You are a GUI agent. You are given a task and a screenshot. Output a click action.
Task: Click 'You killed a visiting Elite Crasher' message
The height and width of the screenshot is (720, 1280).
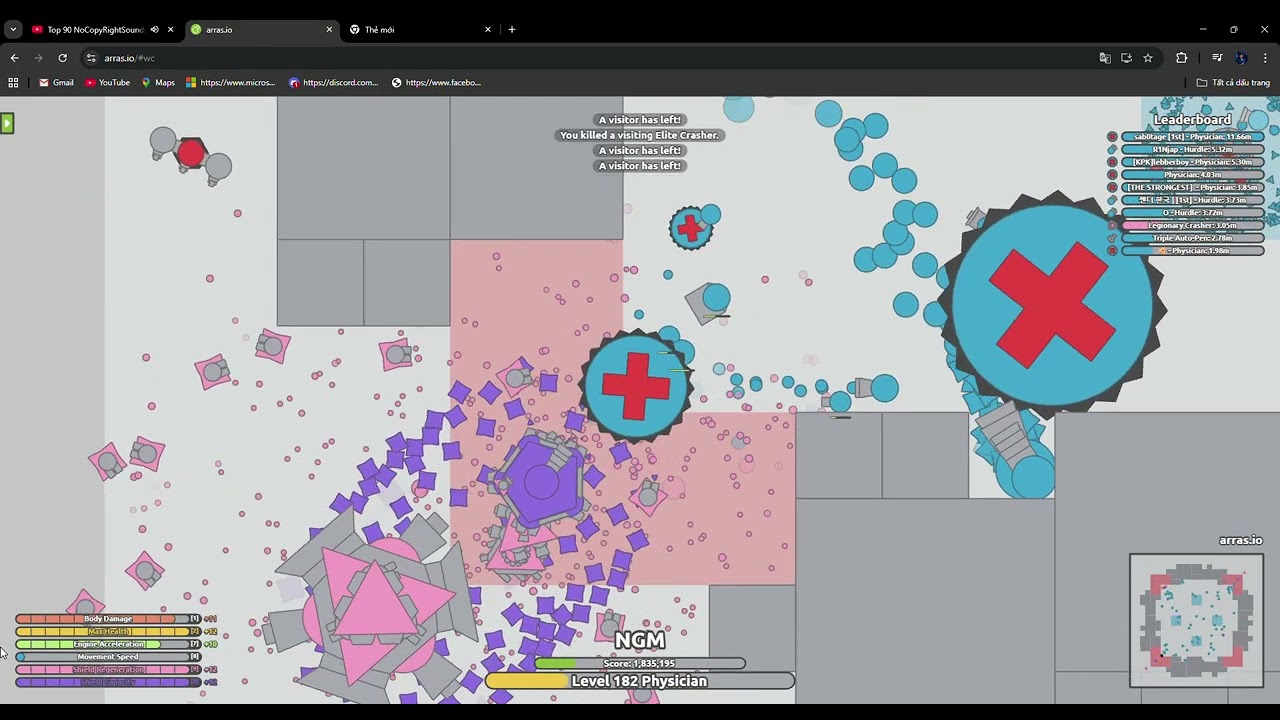coord(640,135)
